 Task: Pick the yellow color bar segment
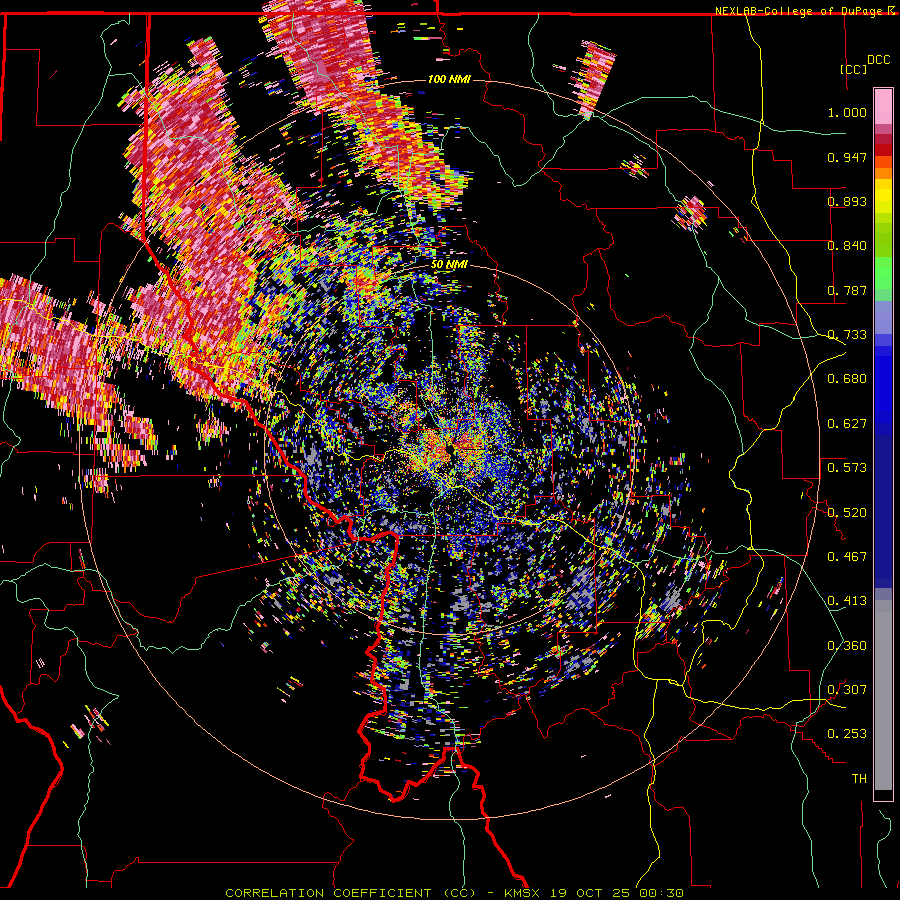(x=883, y=195)
